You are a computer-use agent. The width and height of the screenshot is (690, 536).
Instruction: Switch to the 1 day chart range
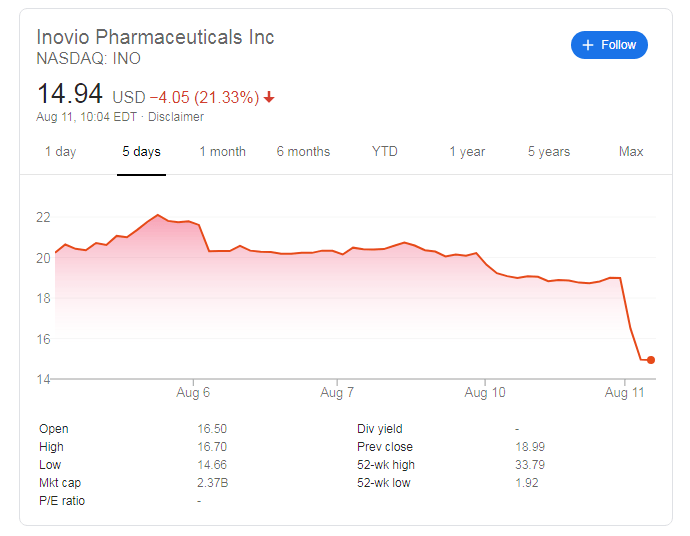coord(61,151)
